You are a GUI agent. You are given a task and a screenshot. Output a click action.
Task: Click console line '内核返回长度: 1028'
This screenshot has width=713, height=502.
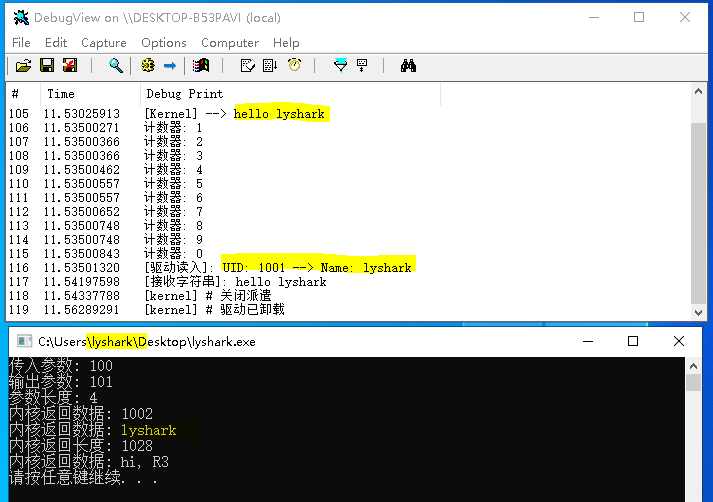81,446
